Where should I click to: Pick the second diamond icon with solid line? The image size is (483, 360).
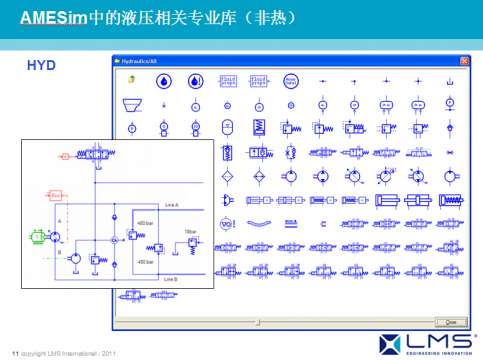[259, 176]
